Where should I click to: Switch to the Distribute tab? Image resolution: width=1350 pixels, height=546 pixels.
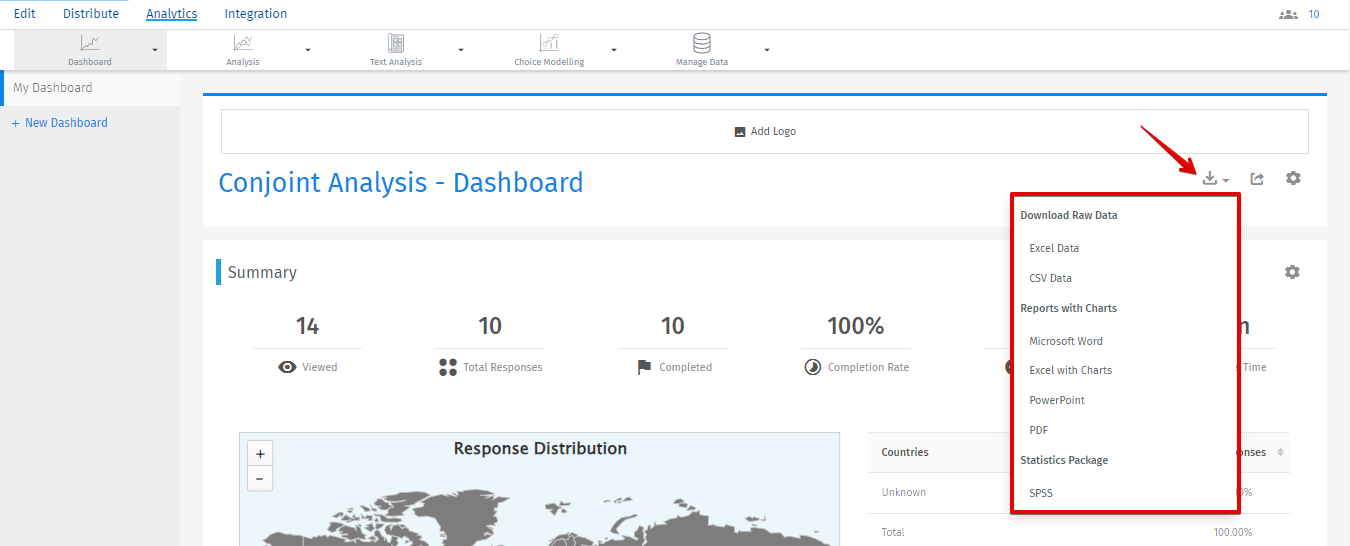90,14
